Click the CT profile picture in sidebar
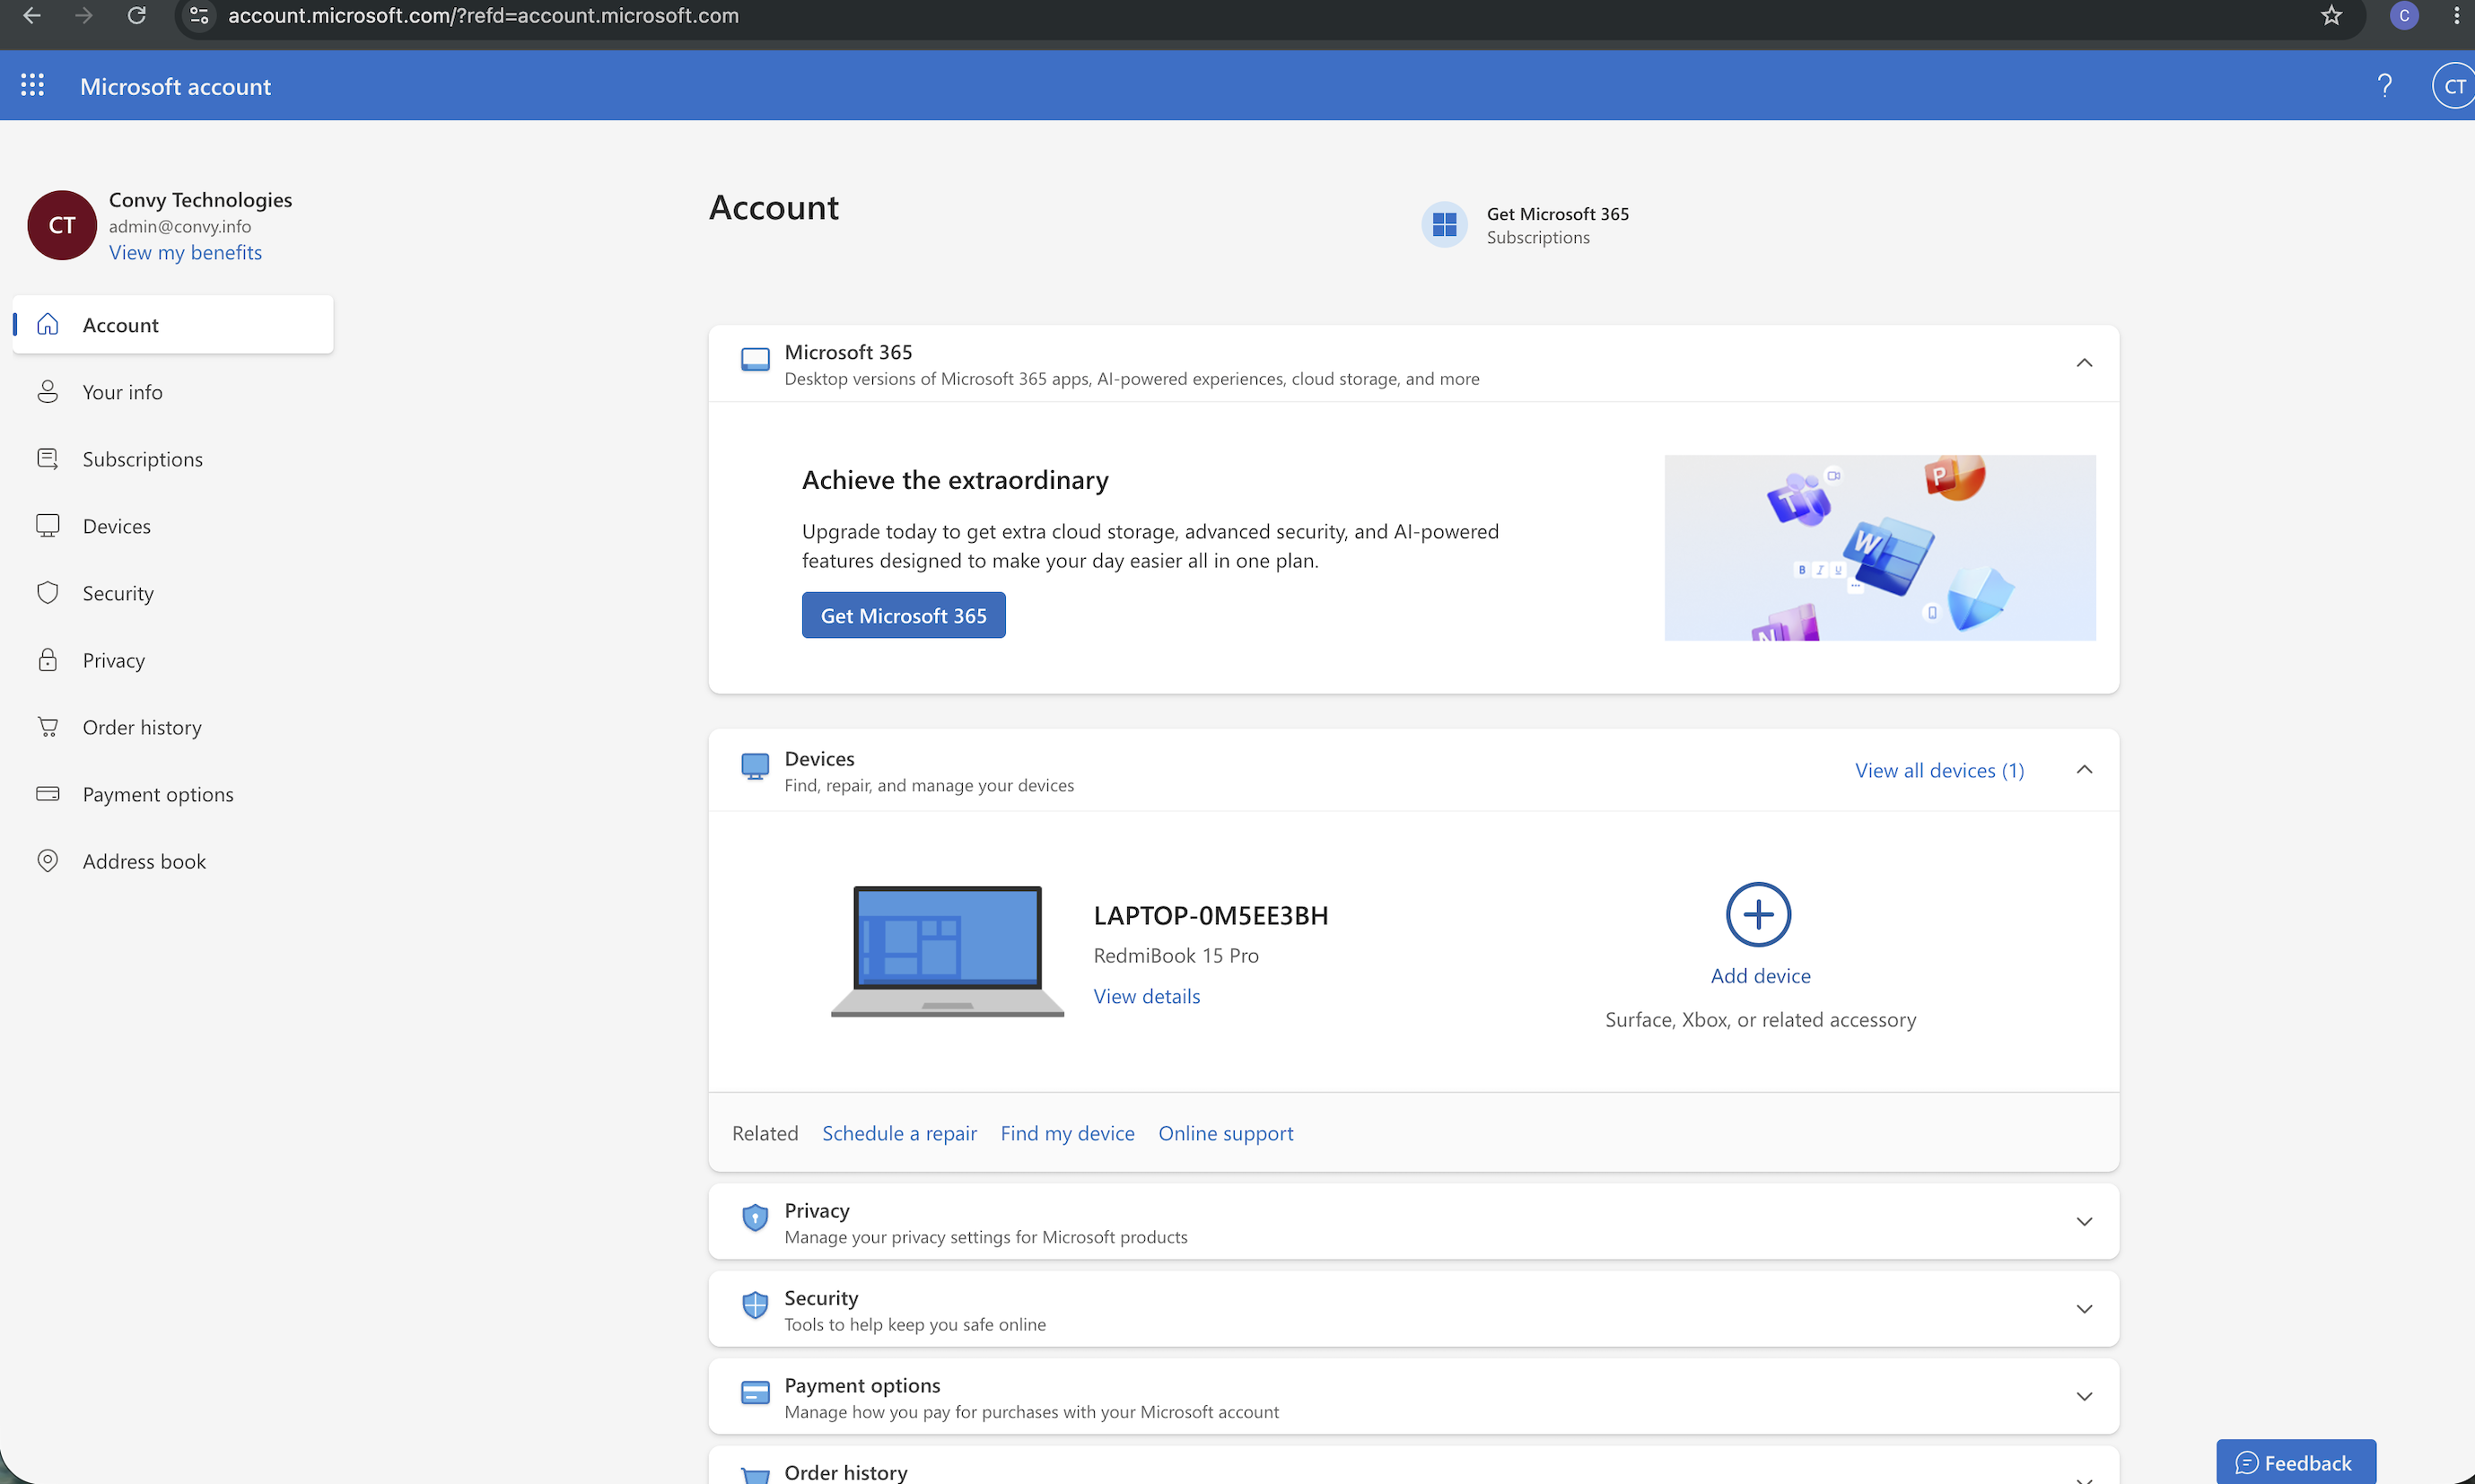Viewport: 2475px width, 1484px height. click(x=62, y=225)
